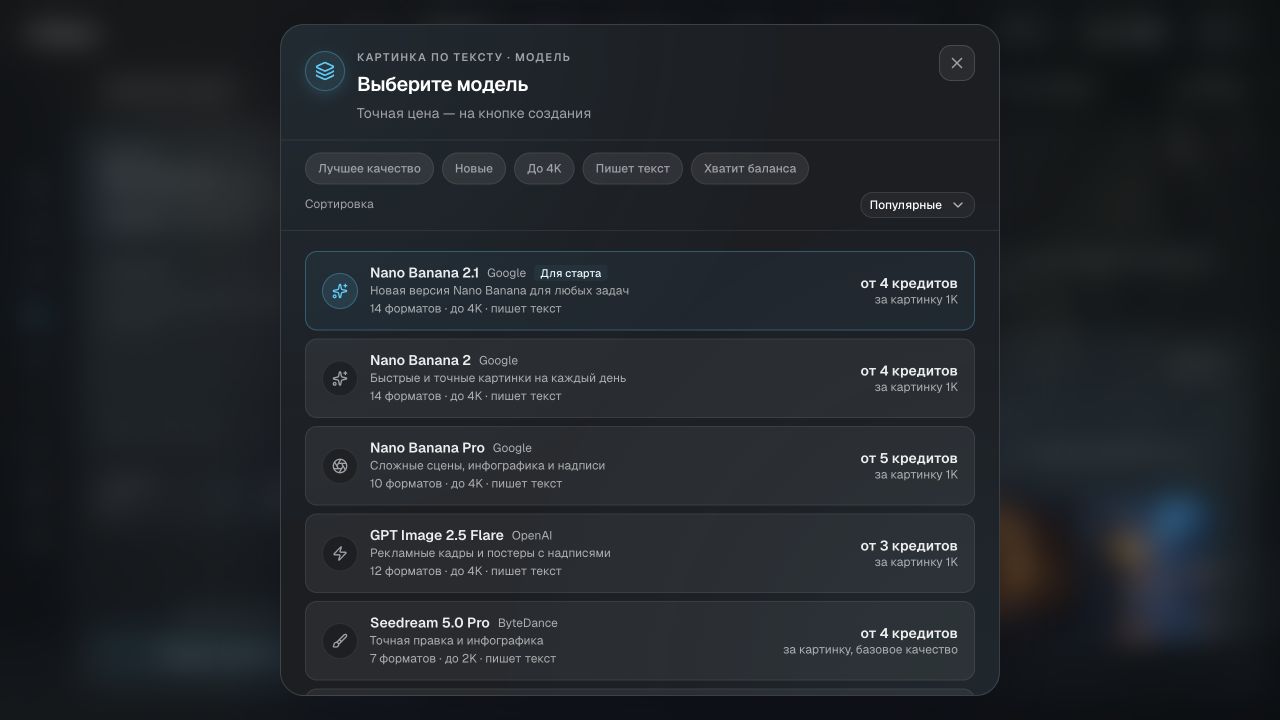Toggle the "Лучшее качество" filter chip
1280x720 pixels.
pos(369,168)
